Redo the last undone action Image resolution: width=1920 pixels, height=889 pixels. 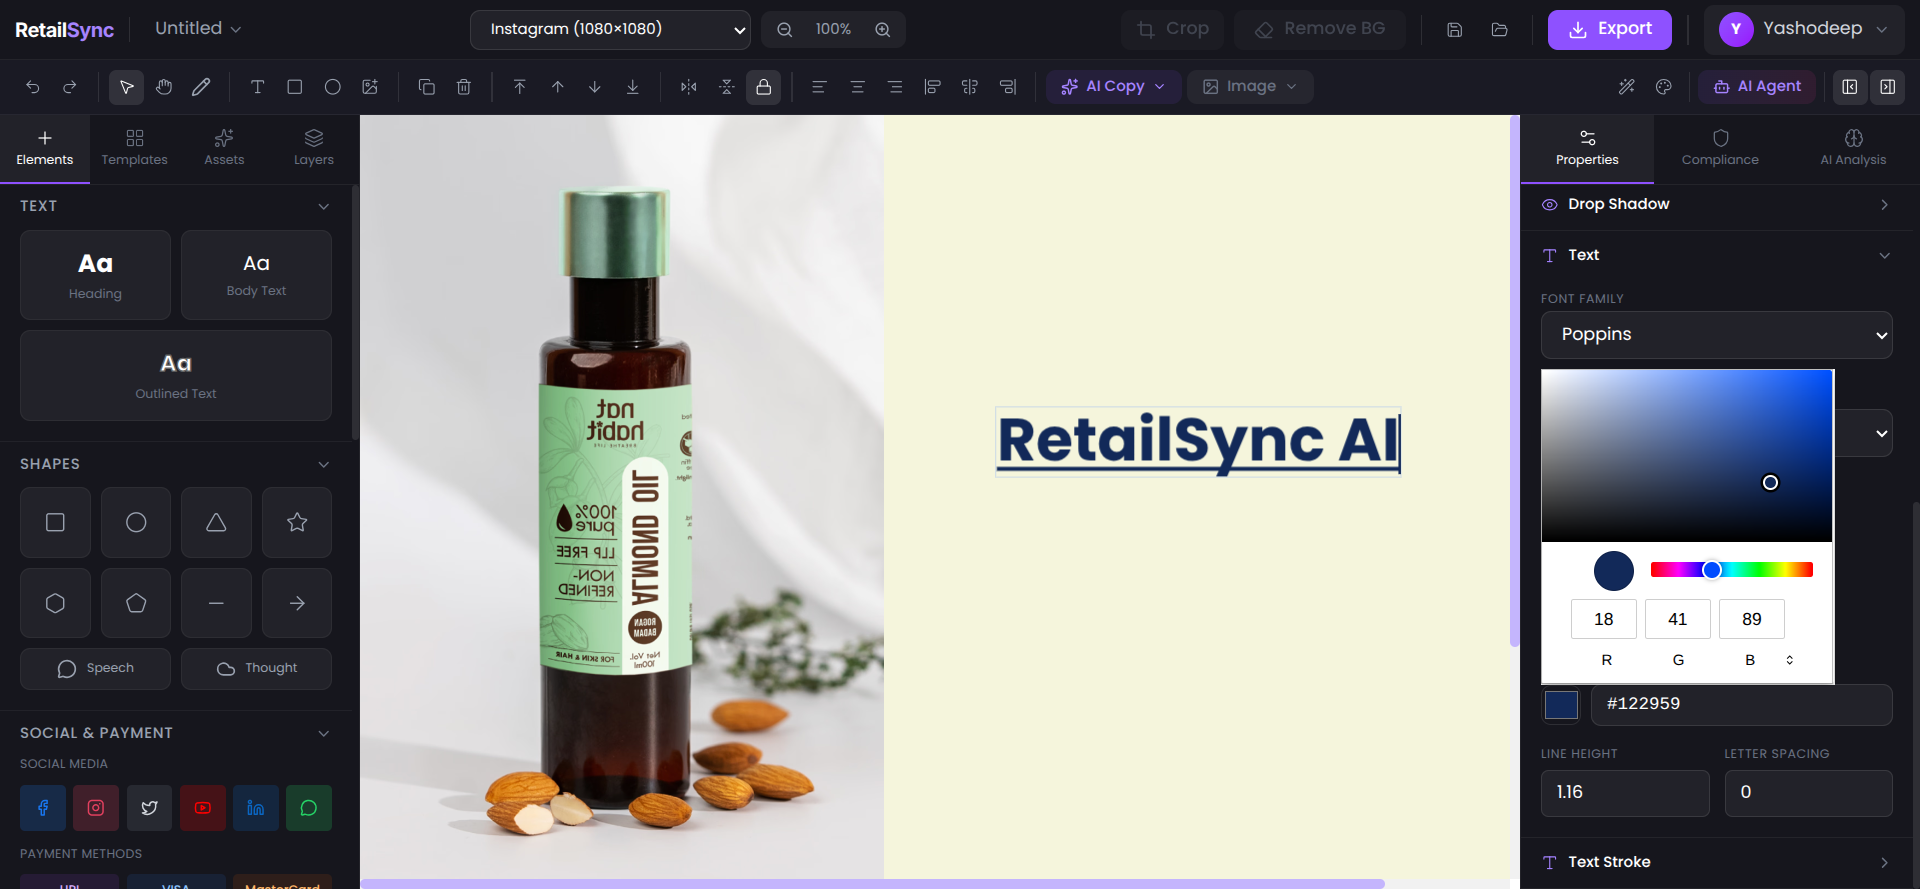tap(70, 87)
